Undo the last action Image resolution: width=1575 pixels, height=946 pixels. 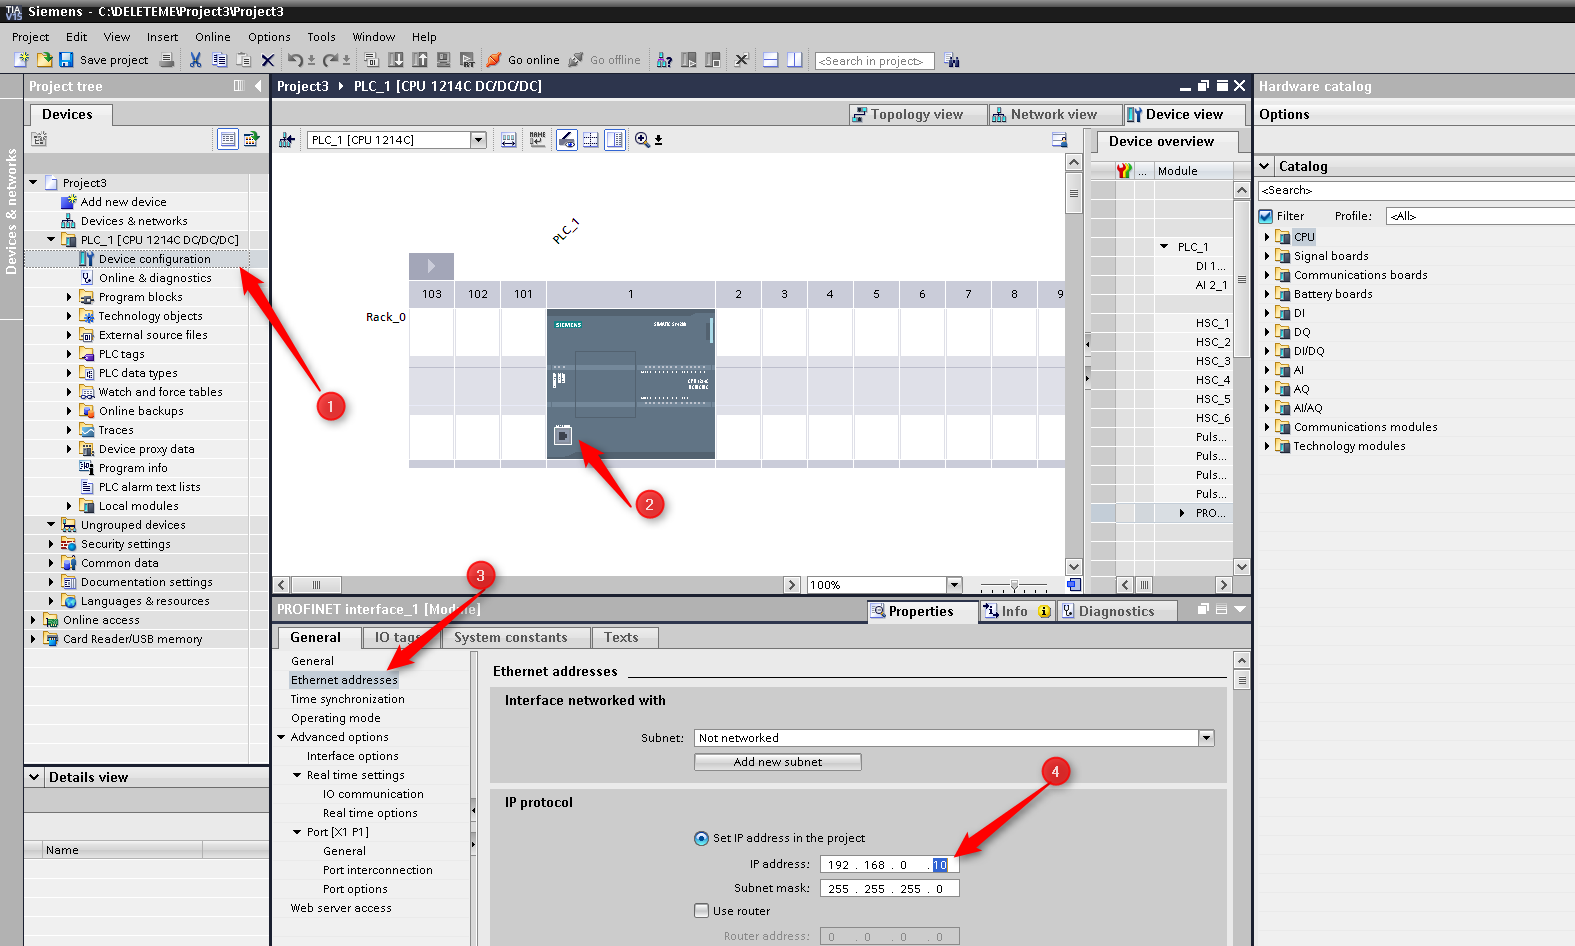point(295,60)
